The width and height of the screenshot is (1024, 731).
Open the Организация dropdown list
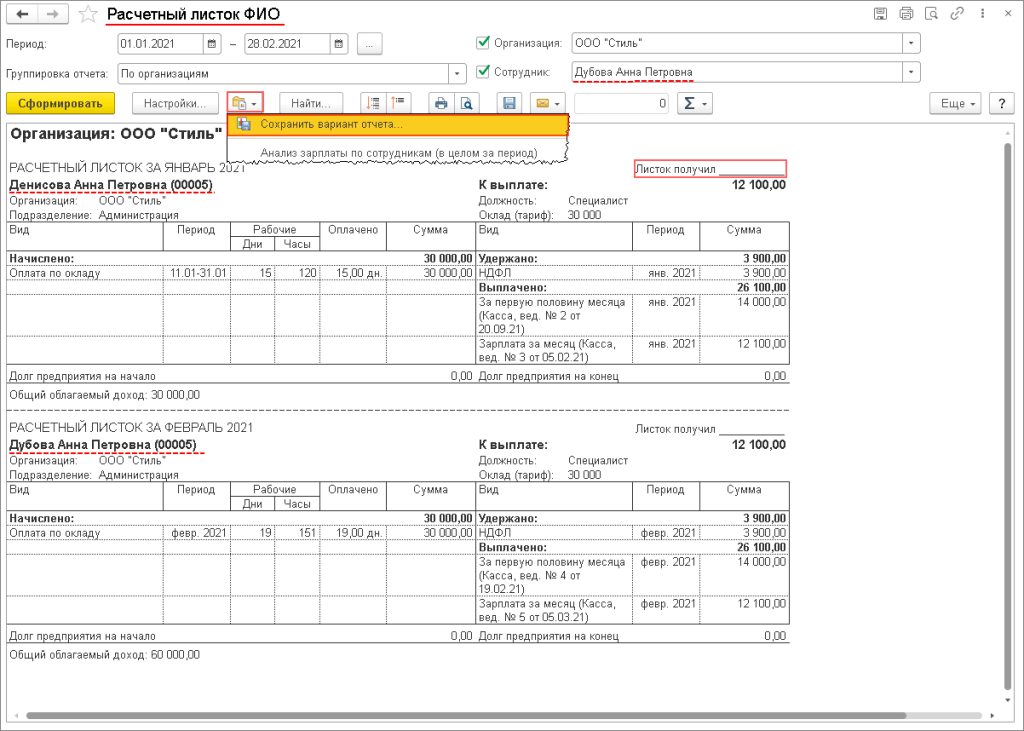(910, 44)
